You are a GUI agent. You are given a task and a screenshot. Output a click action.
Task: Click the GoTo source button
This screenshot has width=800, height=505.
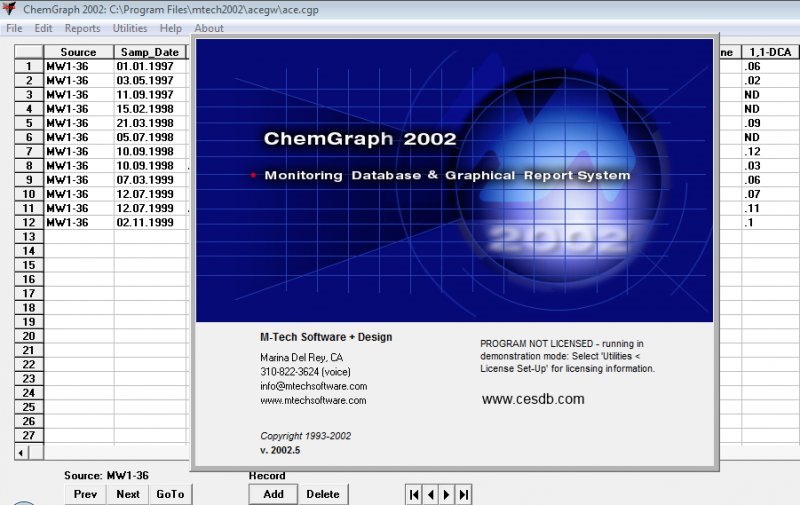[x=170, y=494]
